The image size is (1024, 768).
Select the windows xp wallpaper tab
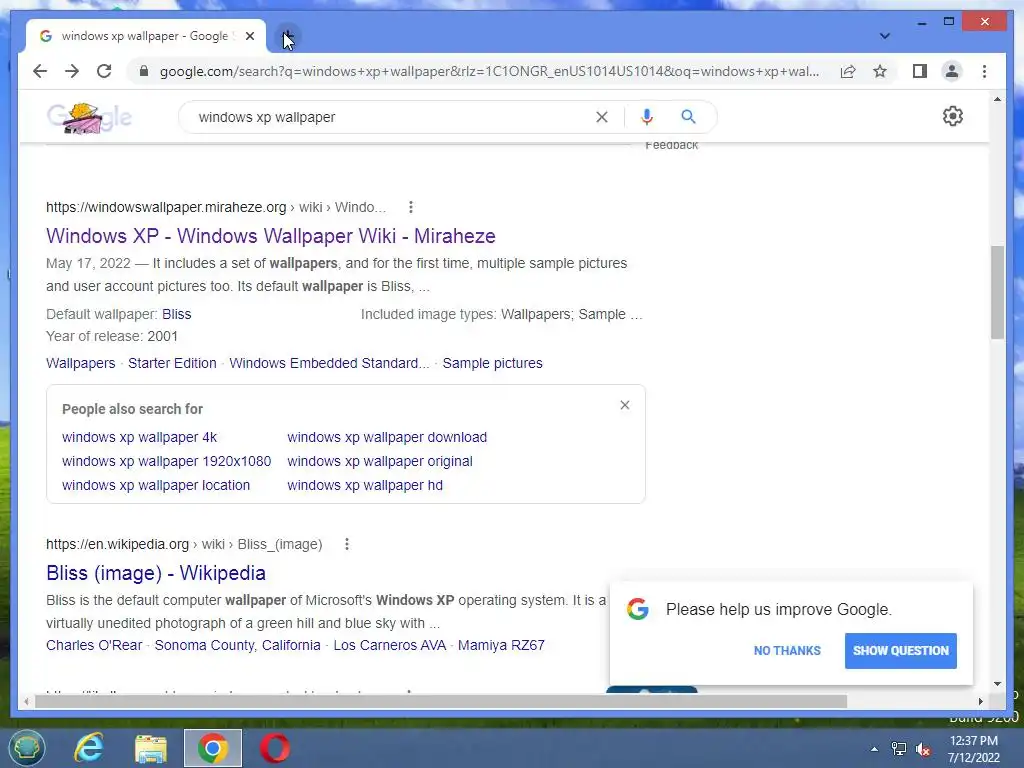(x=145, y=36)
